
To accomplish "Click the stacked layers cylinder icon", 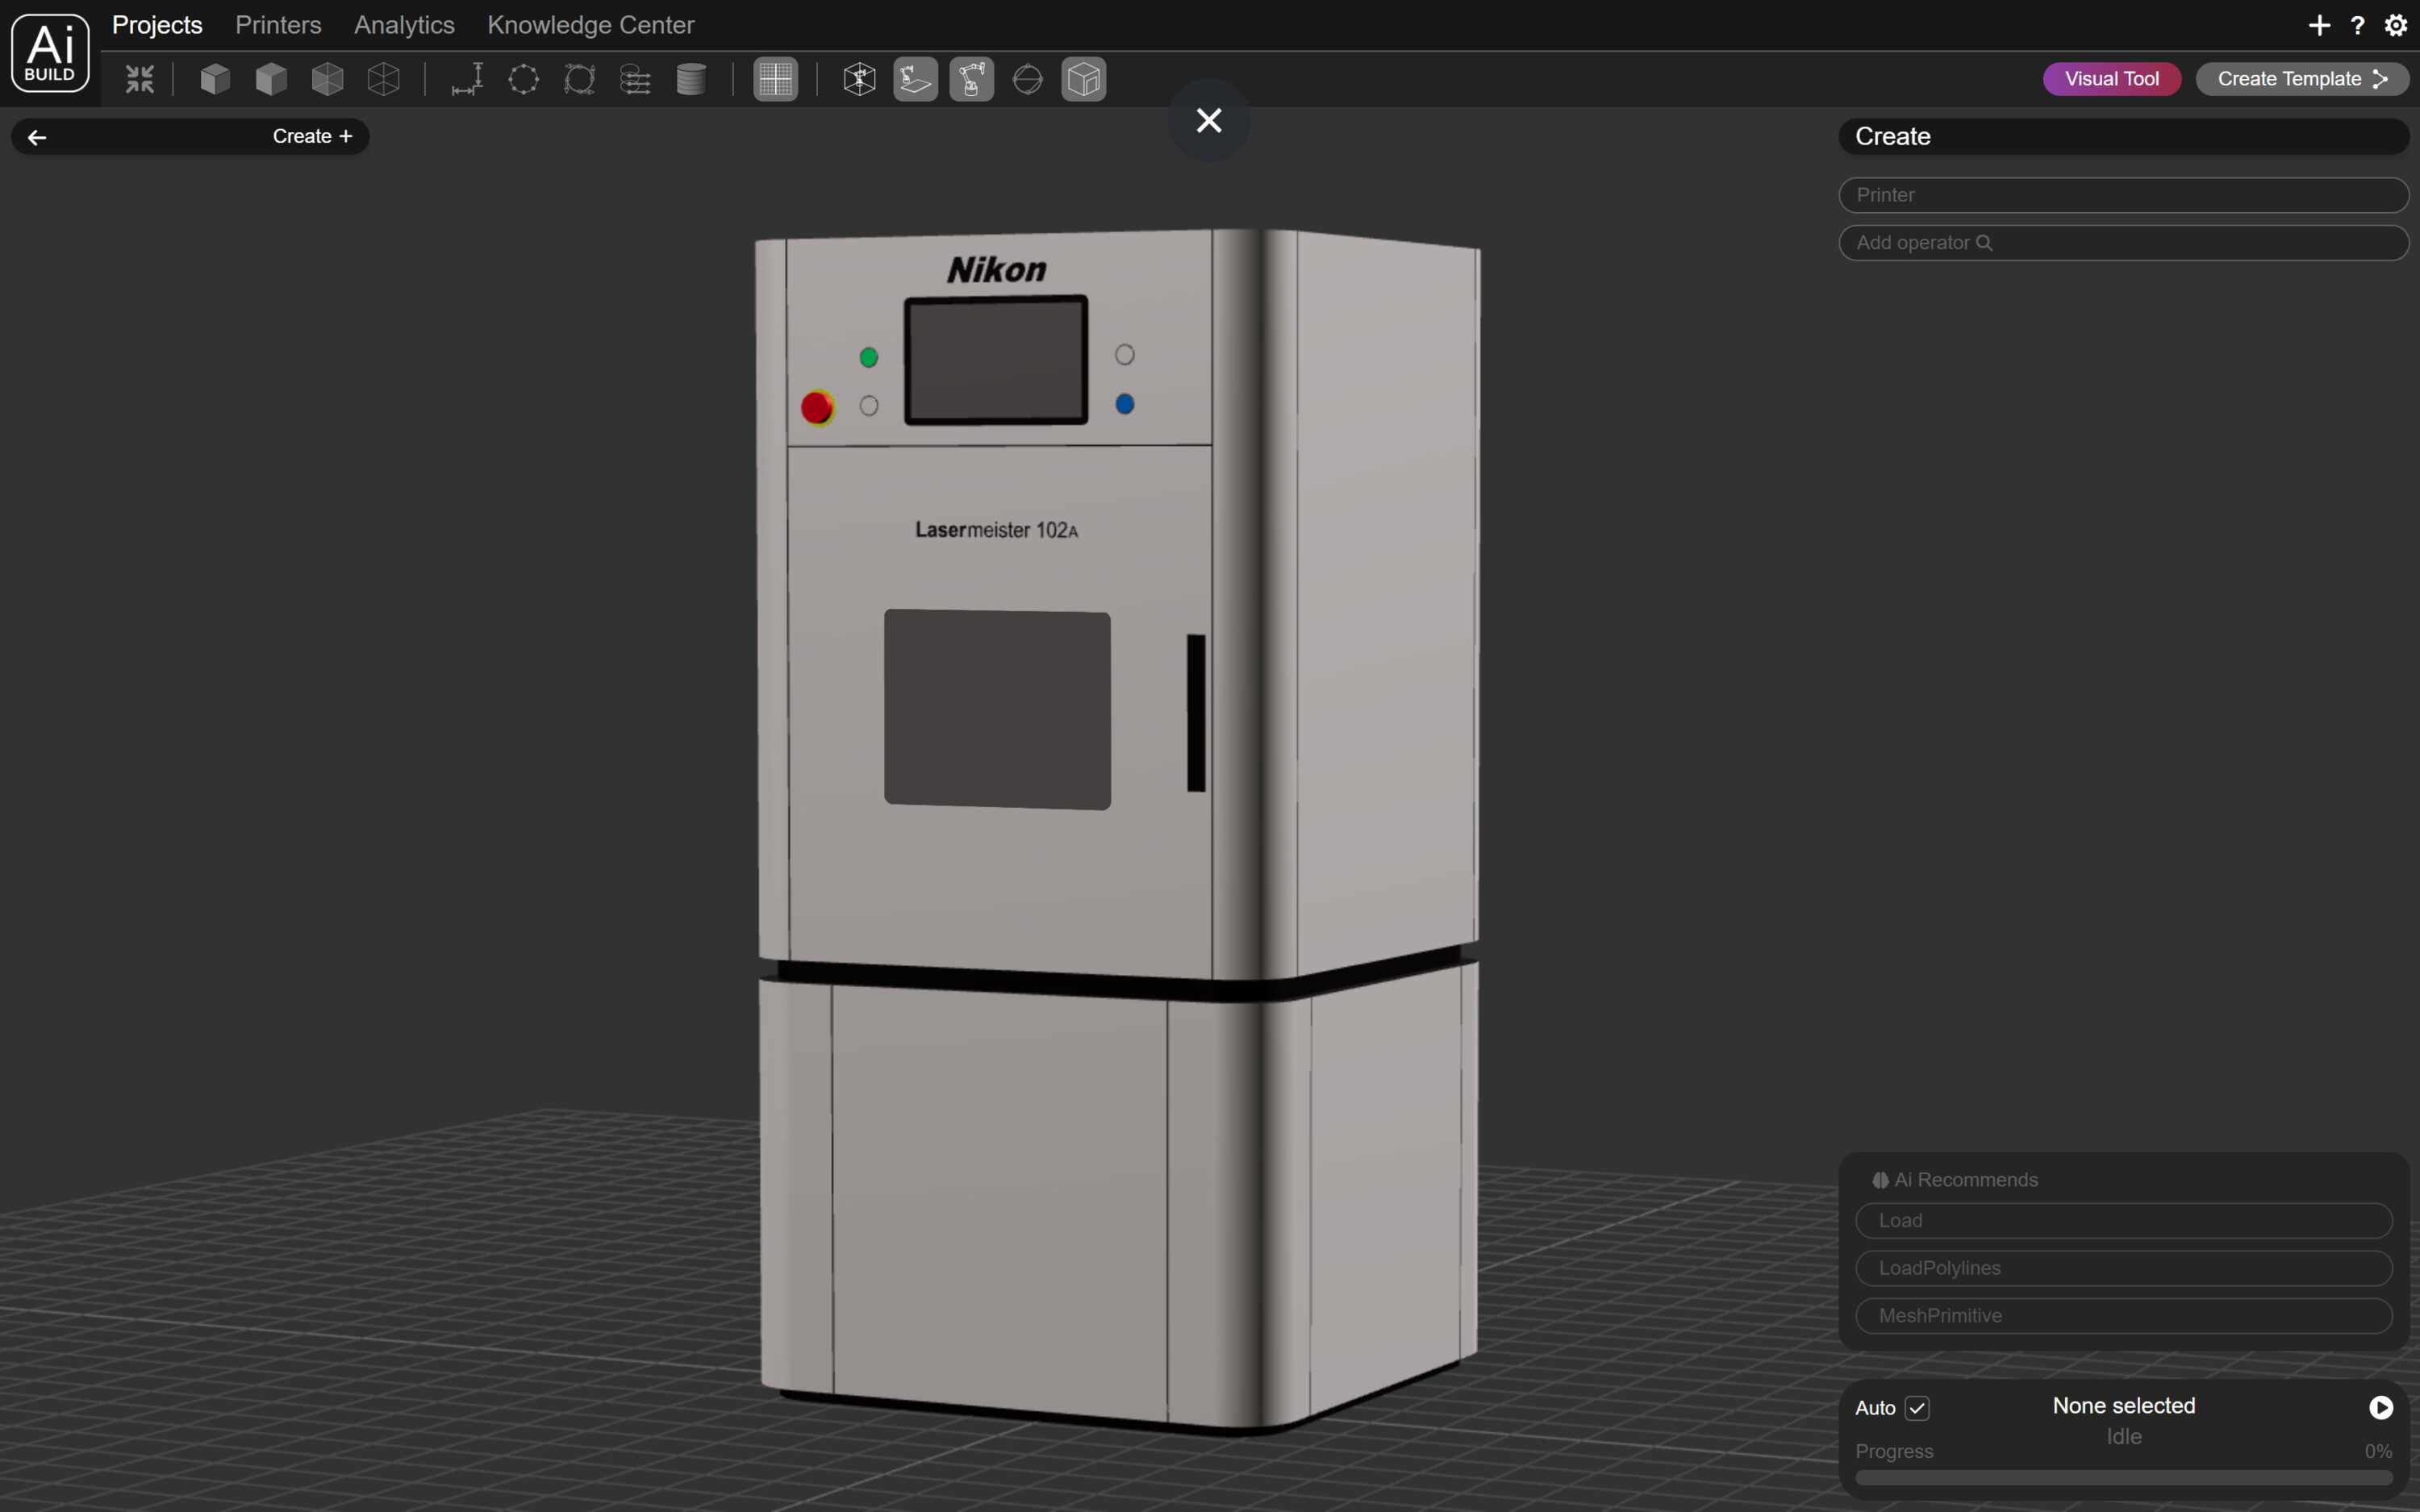I will 691,79.
